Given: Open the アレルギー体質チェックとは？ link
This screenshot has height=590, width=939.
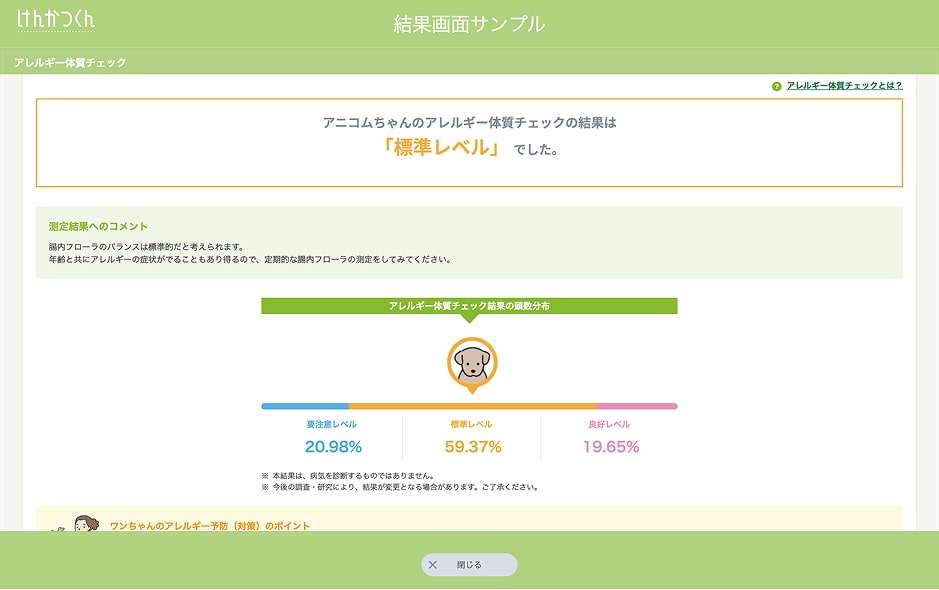Looking at the screenshot, I should coord(844,86).
